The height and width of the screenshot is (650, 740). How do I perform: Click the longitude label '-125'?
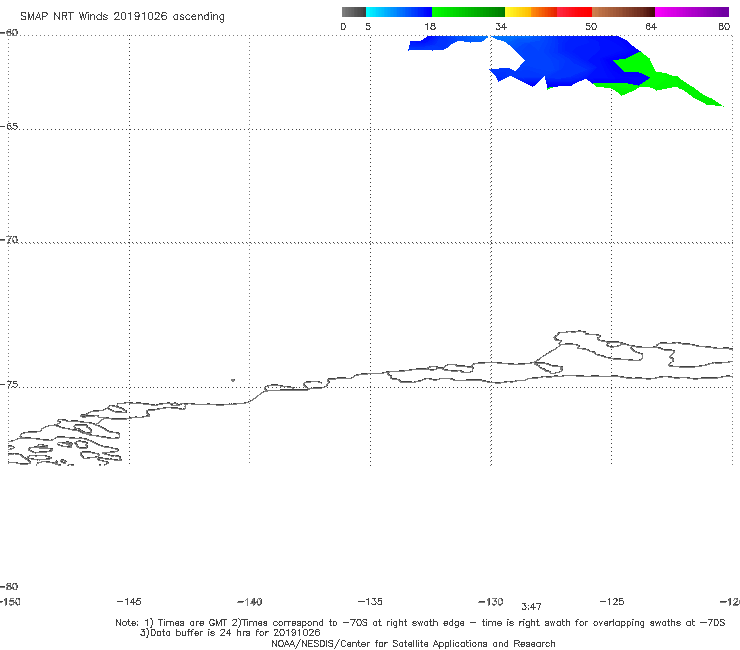coord(612,601)
